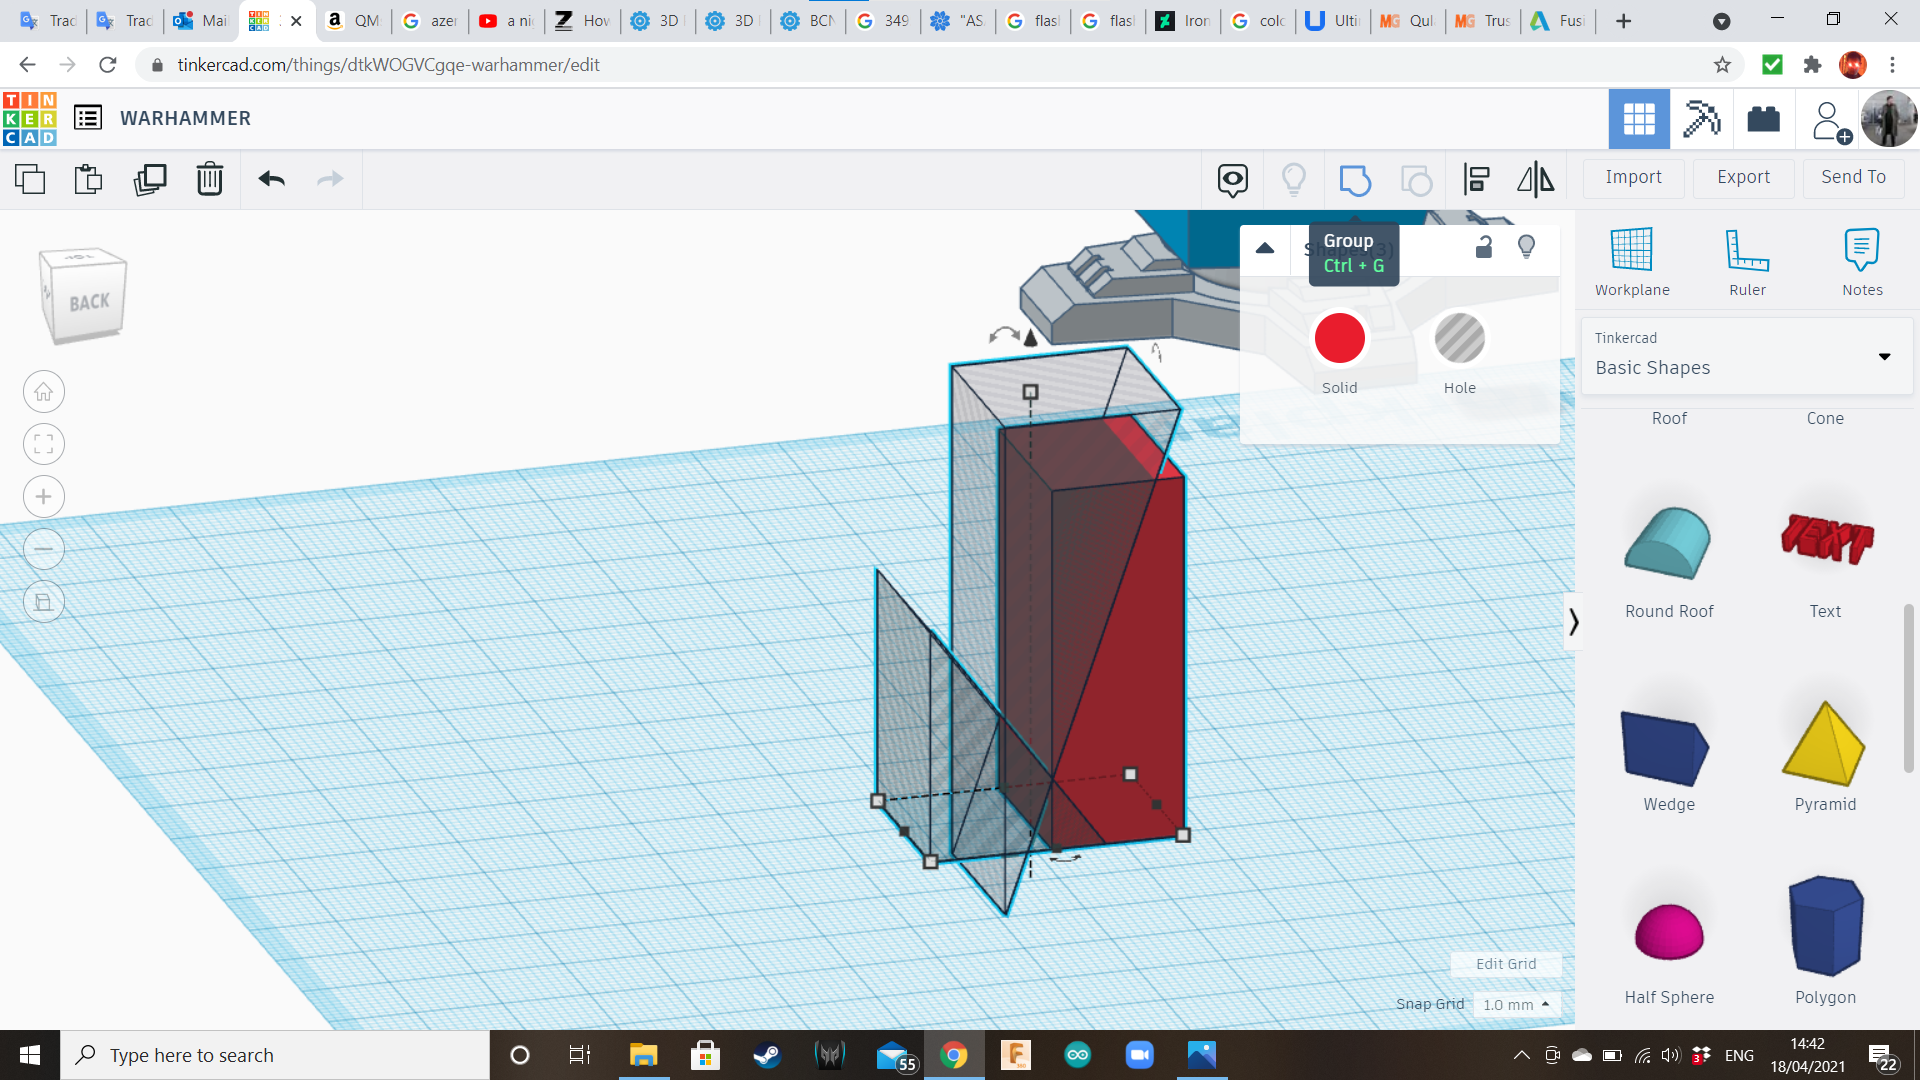Expand the Basic Shapes dropdown
The width and height of the screenshot is (1920, 1080).
[1747, 356]
